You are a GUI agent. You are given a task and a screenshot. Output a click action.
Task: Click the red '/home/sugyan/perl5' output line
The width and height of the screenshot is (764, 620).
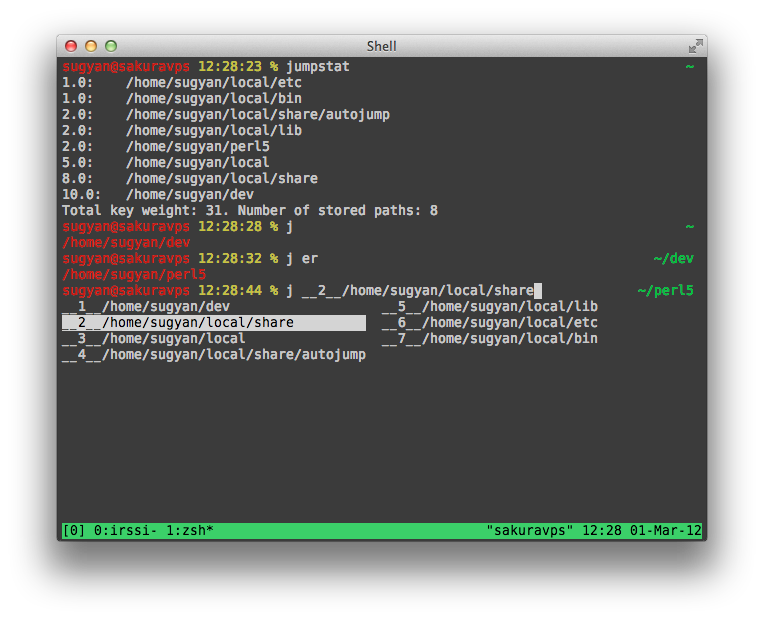point(134,274)
